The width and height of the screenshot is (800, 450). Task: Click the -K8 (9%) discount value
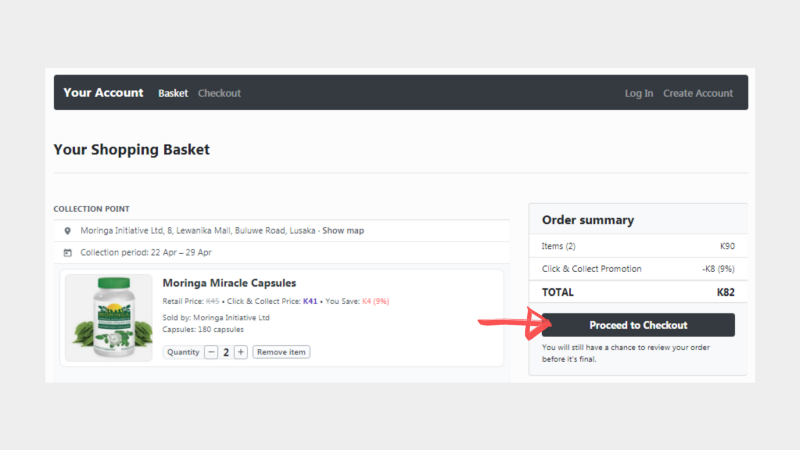pos(718,269)
